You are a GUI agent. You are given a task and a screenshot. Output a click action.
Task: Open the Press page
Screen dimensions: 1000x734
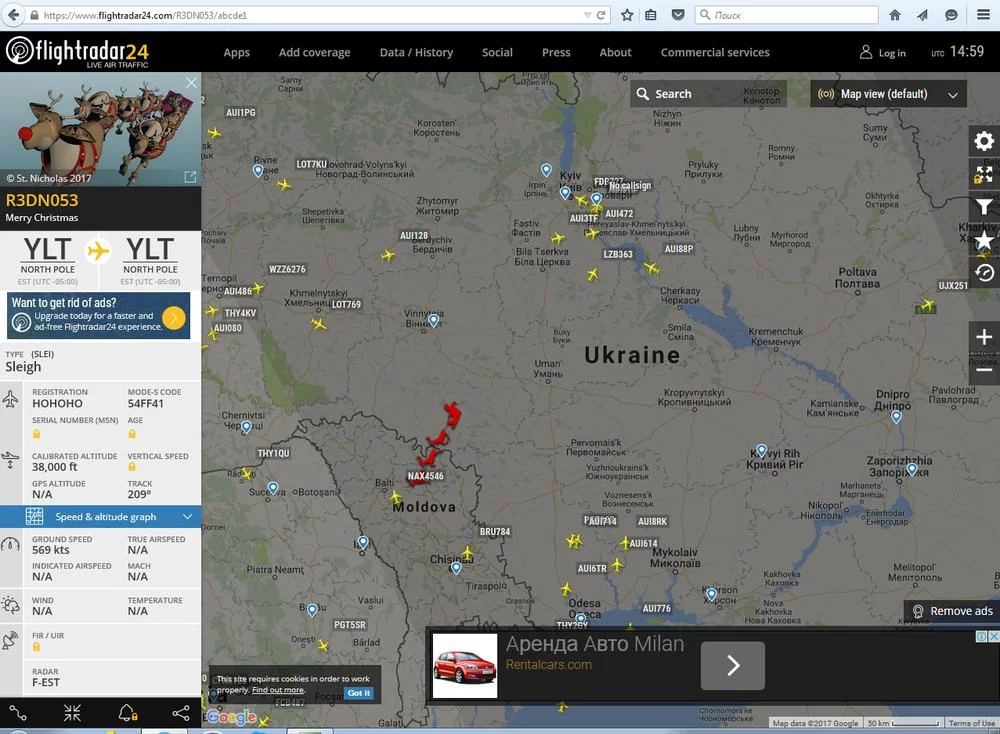pos(556,52)
